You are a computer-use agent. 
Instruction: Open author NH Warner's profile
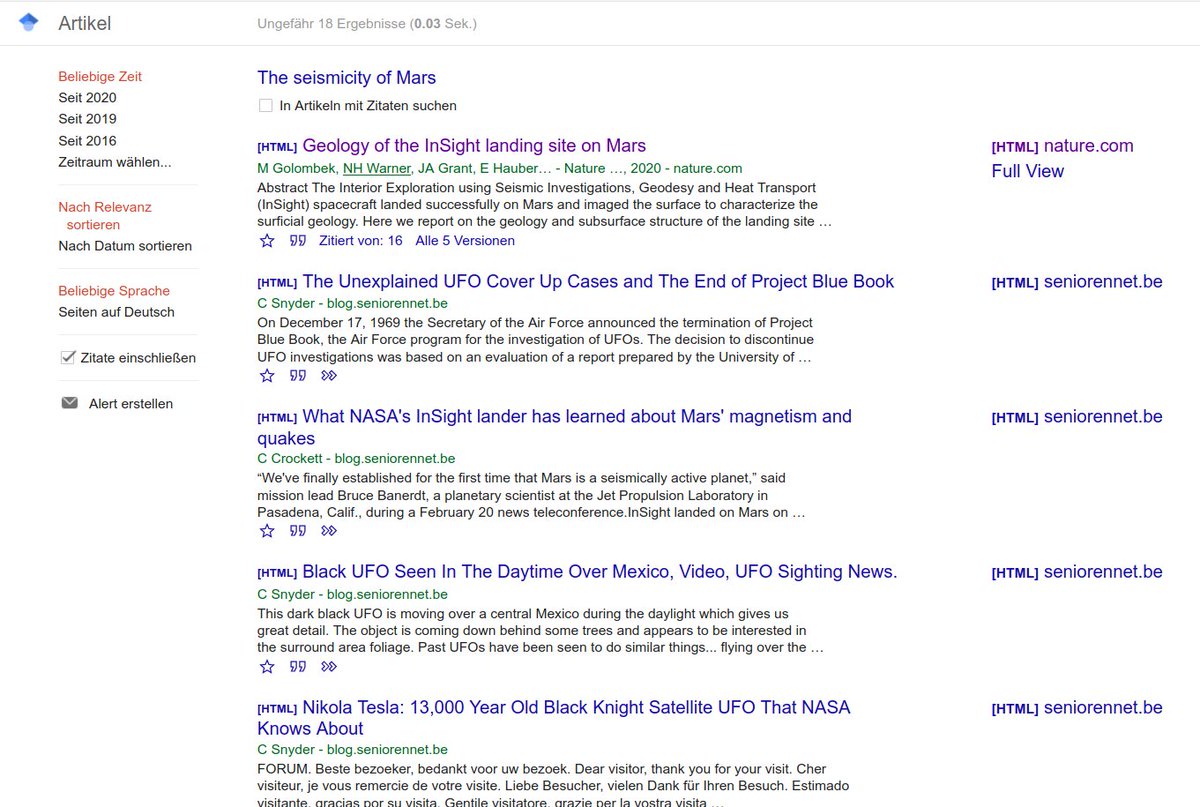coord(377,169)
